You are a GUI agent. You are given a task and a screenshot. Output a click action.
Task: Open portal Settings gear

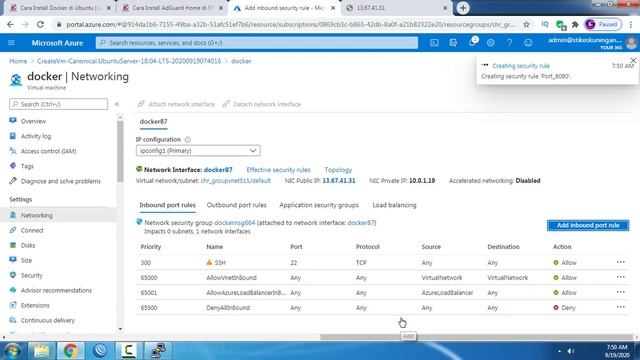(x=491, y=43)
